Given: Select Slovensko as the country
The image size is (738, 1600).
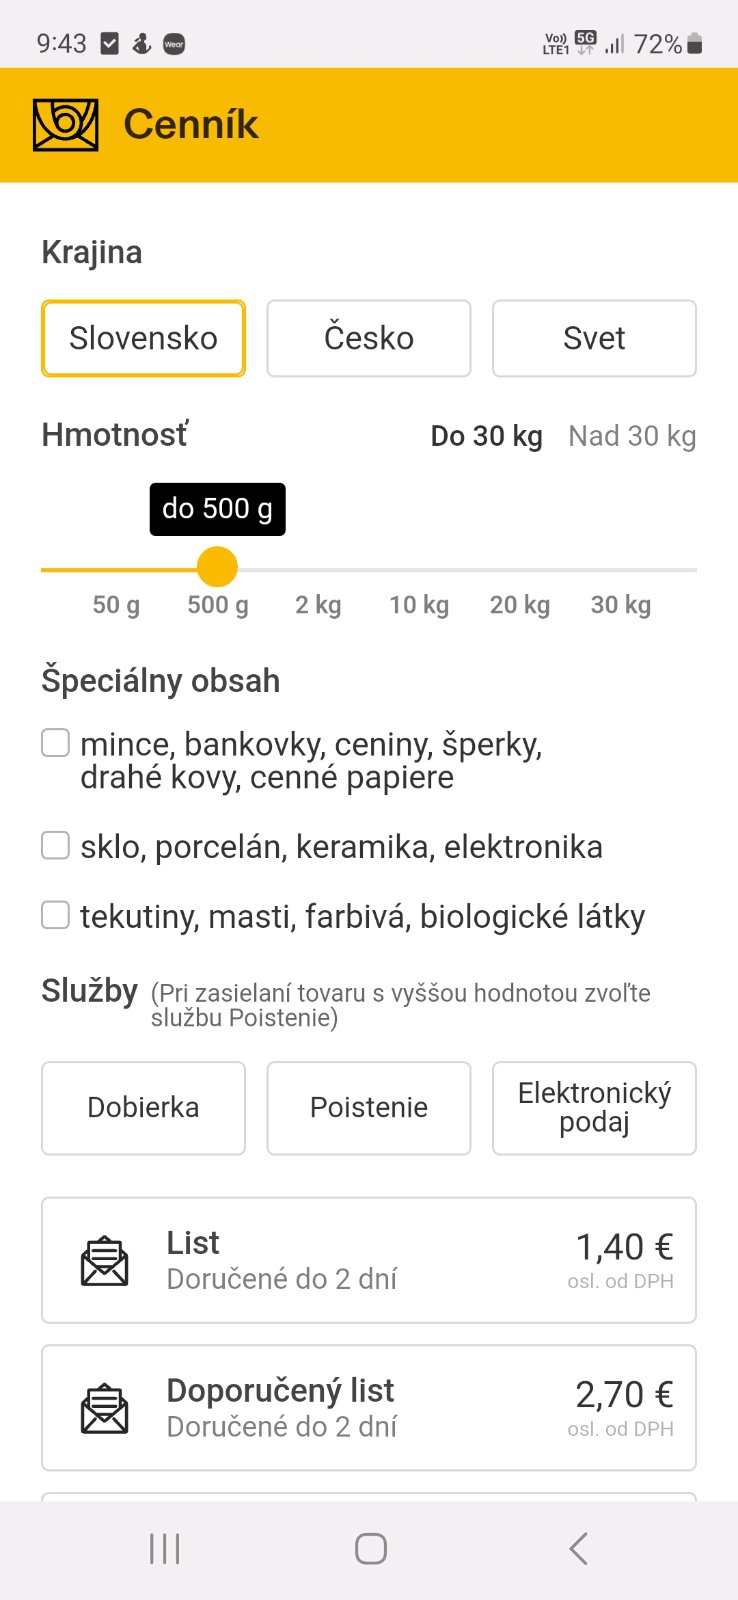Looking at the screenshot, I should click(143, 338).
